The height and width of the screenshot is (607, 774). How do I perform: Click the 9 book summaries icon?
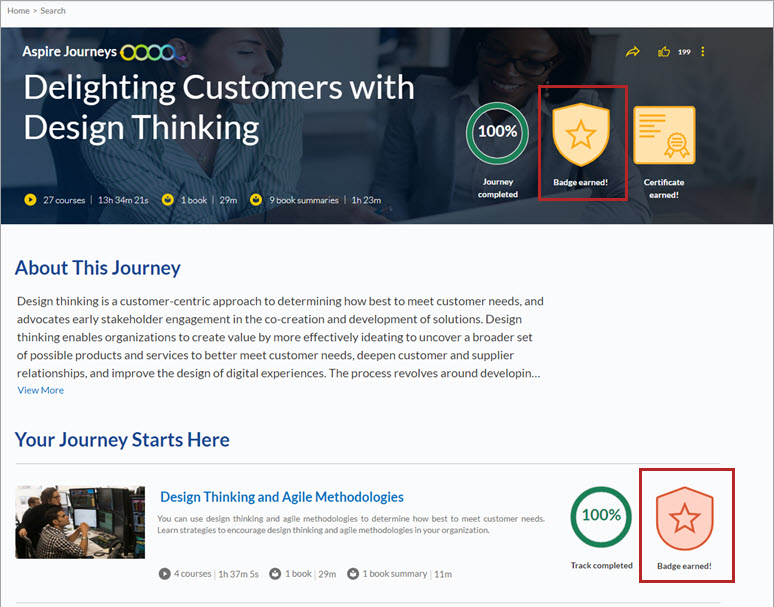tap(256, 200)
